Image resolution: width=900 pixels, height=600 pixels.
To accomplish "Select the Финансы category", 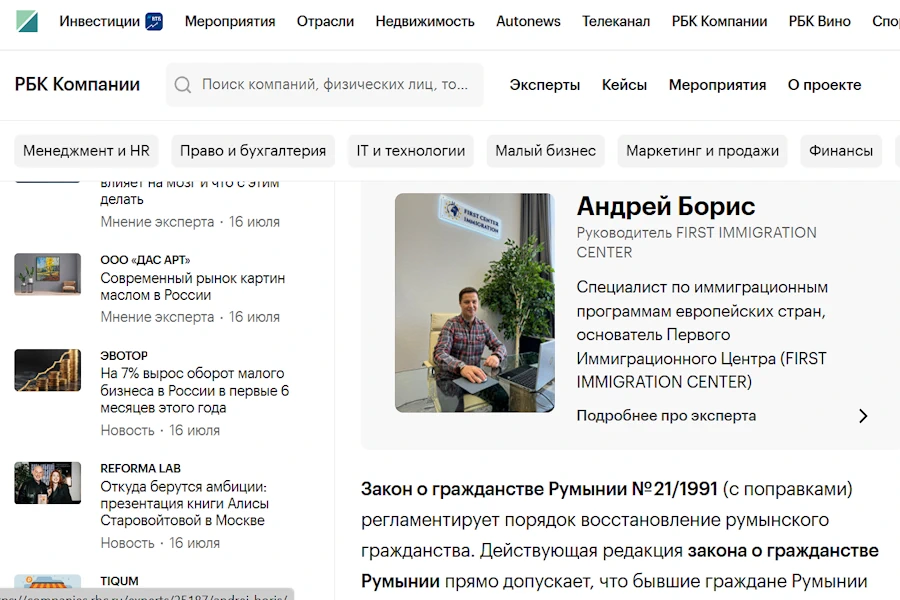I will click(x=841, y=150).
